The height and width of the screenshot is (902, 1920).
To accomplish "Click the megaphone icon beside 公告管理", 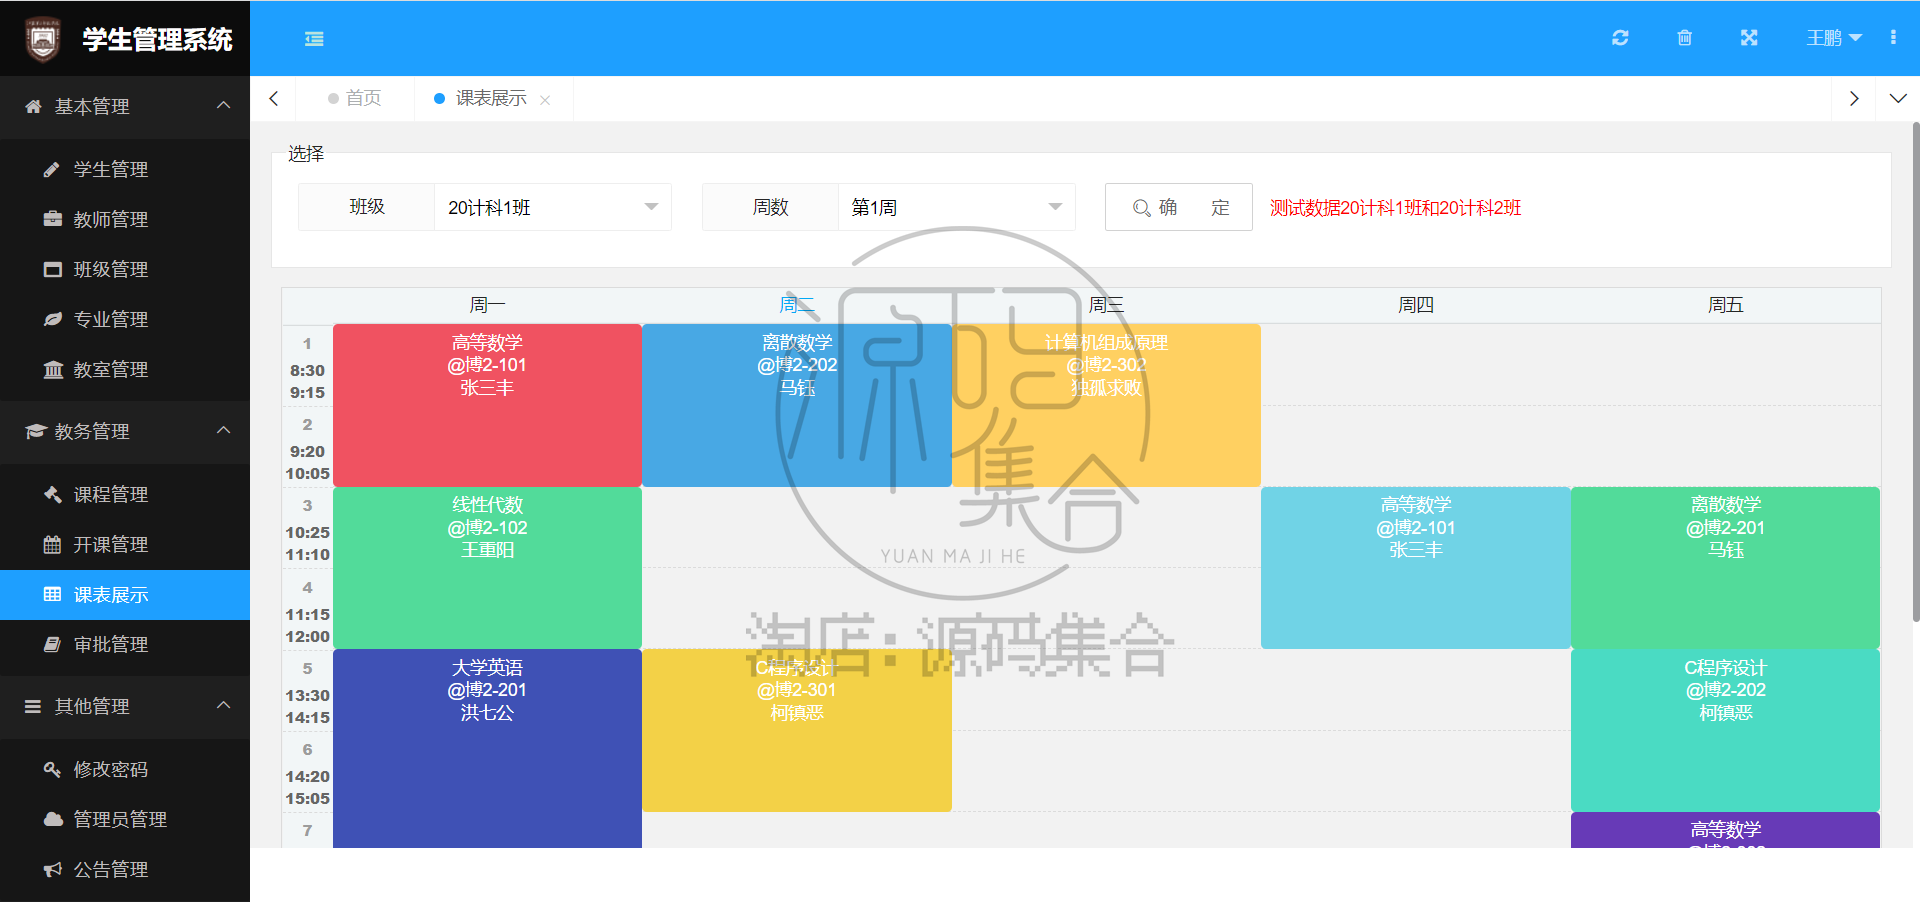I will point(52,869).
